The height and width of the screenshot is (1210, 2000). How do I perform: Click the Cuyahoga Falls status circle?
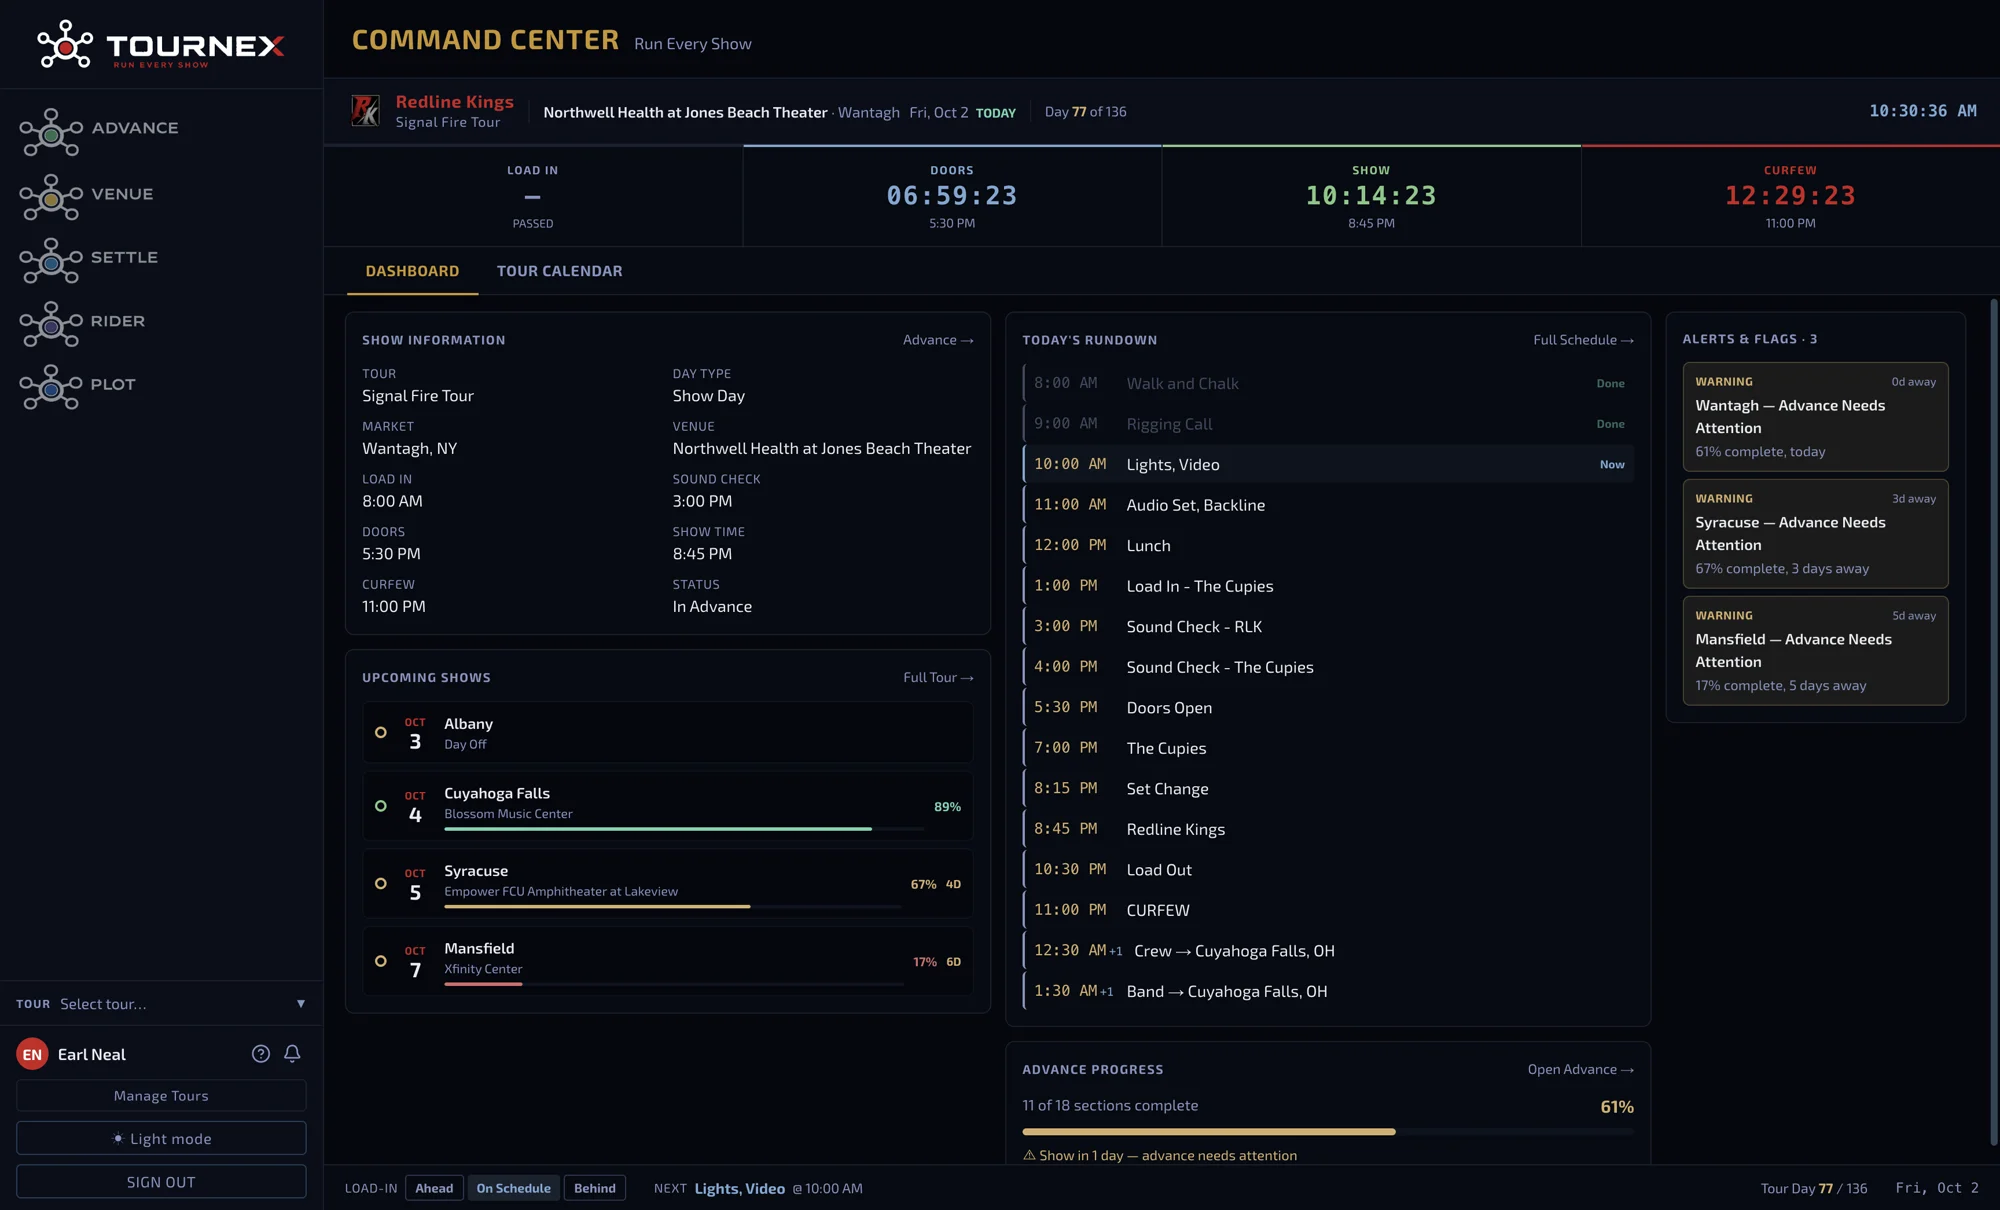pos(381,806)
